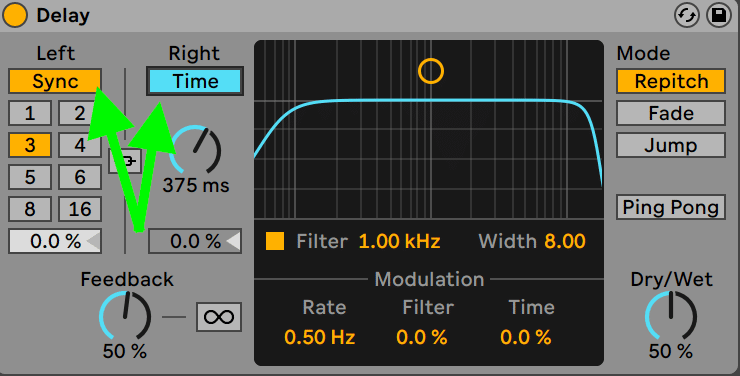Click the Dry/Wet knob

coord(671,316)
